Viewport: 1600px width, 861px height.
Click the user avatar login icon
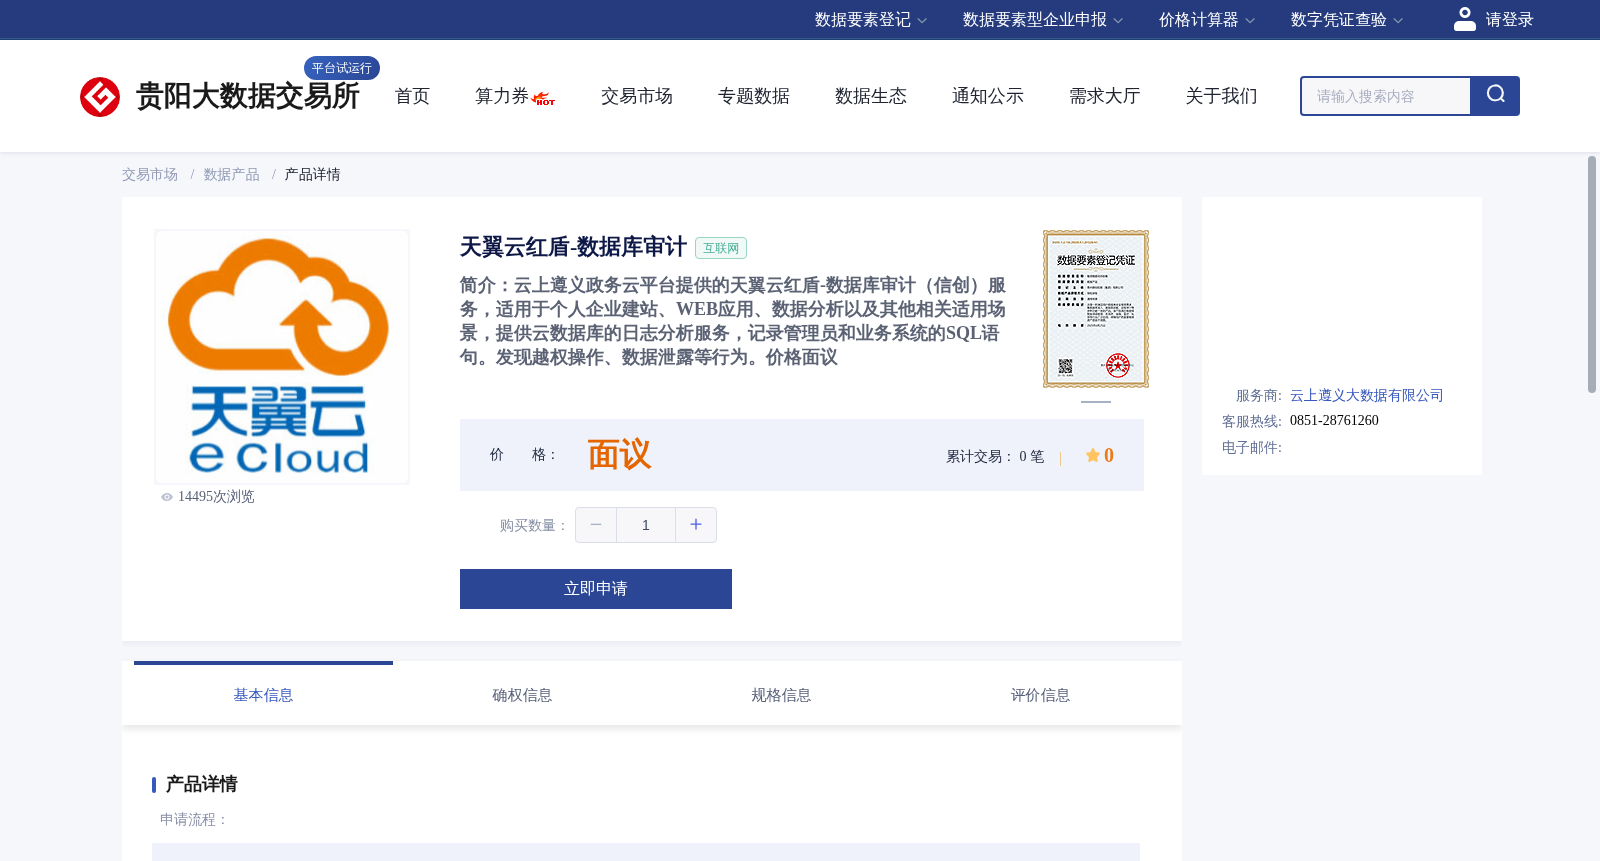point(1465,19)
